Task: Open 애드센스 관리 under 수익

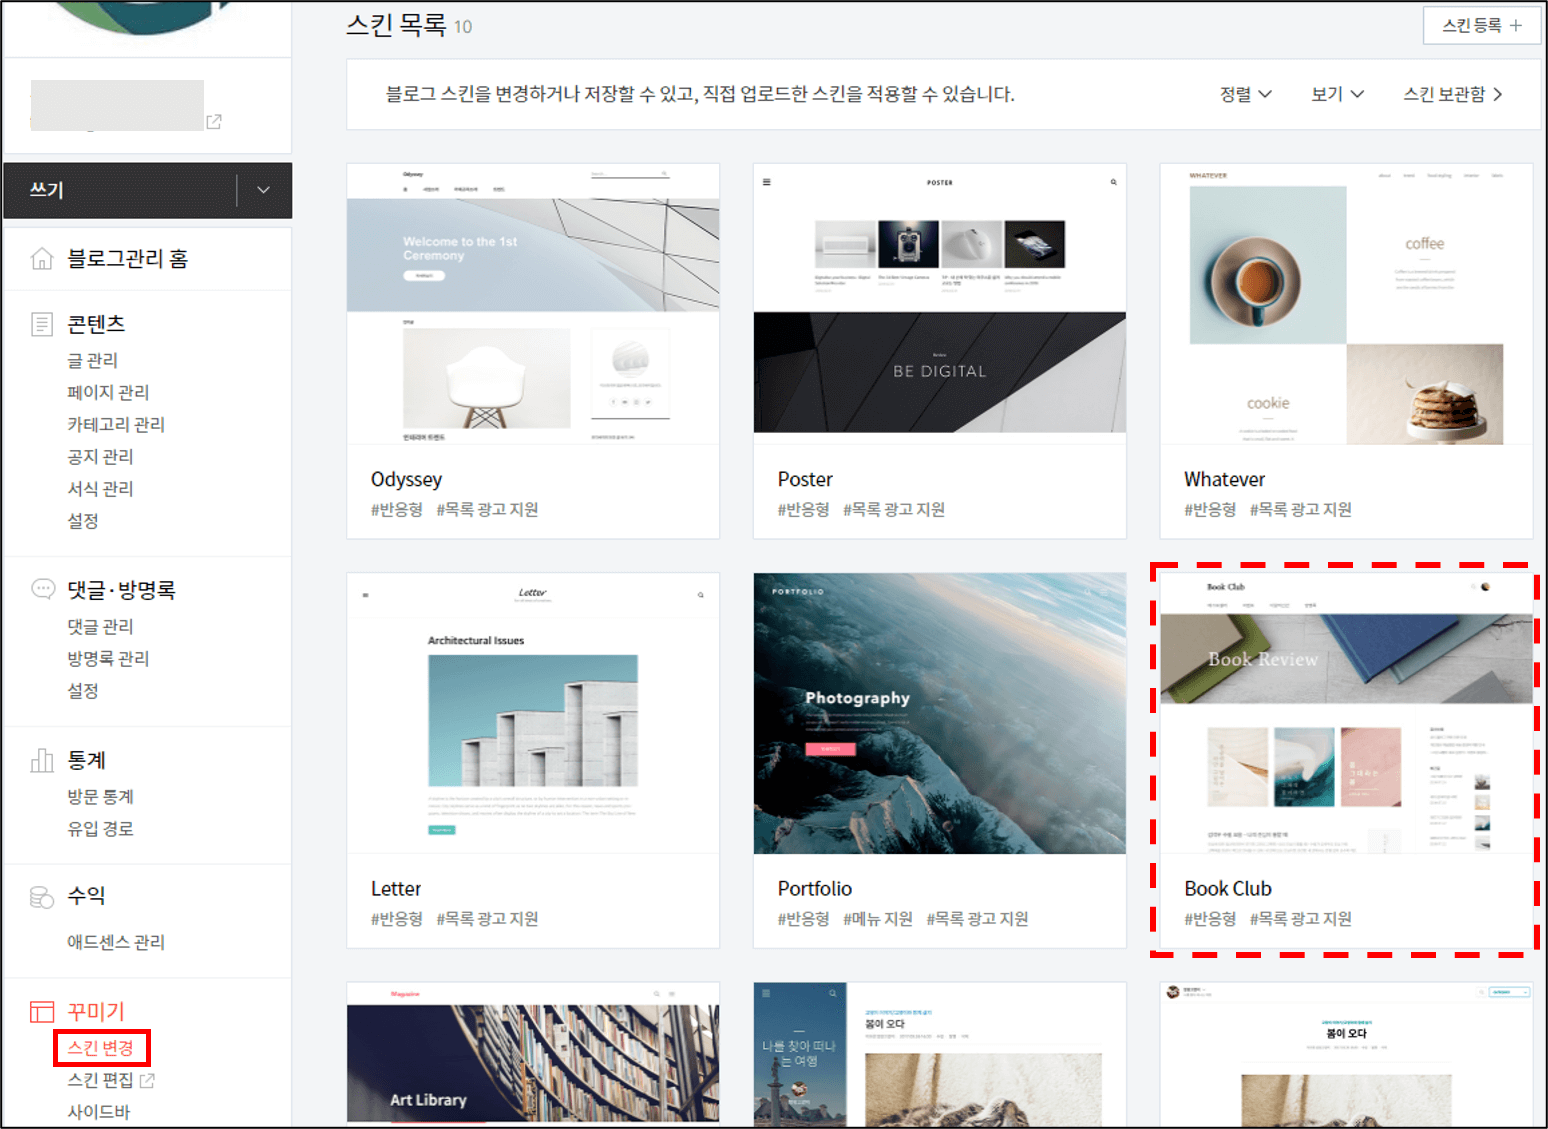Action: coord(115,940)
